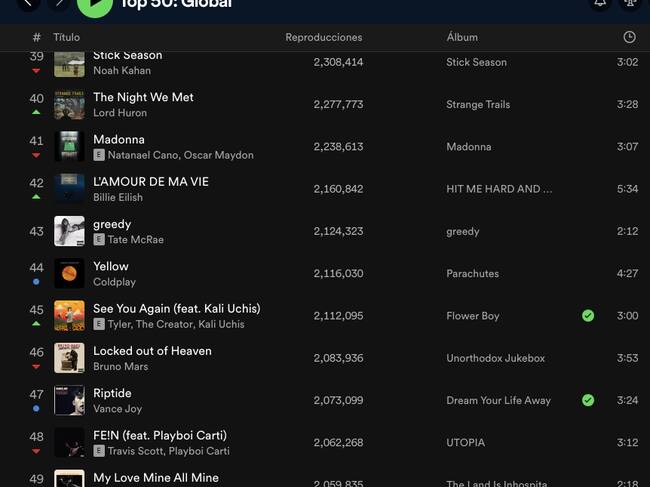This screenshot has width=650, height=487.
Task: Go forward with the right arrow
Action: coord(59,3)
